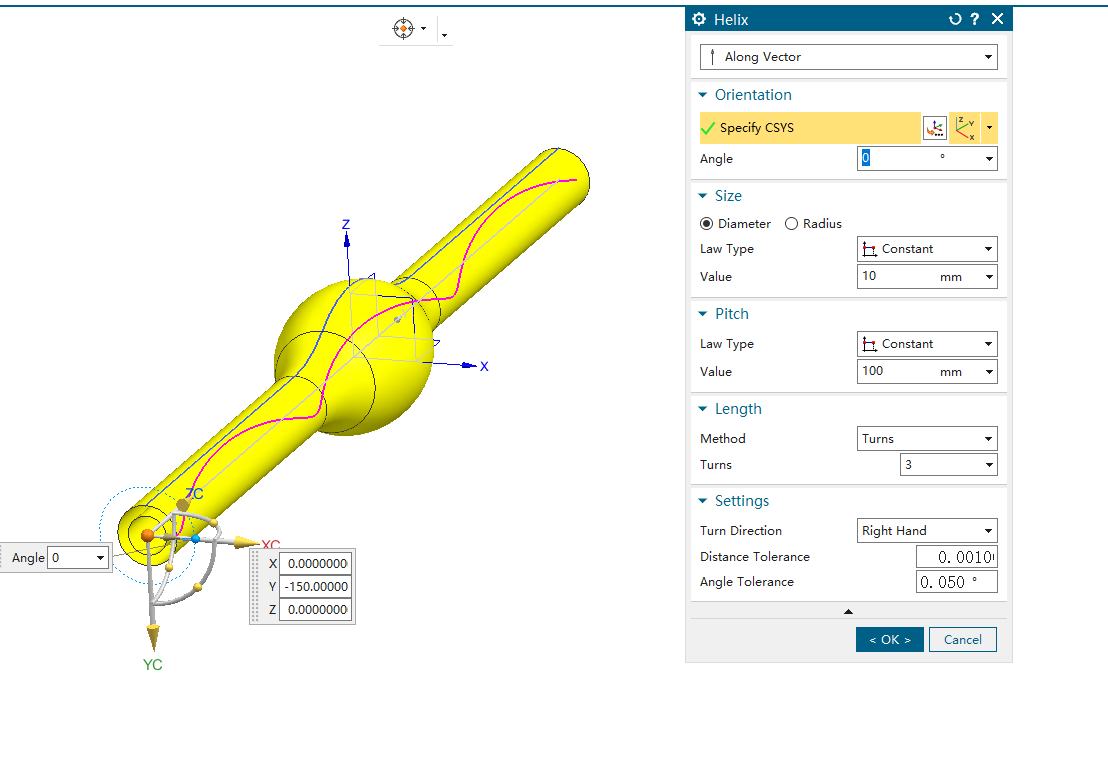Open the Length Method dropdown

coord(927,439)
